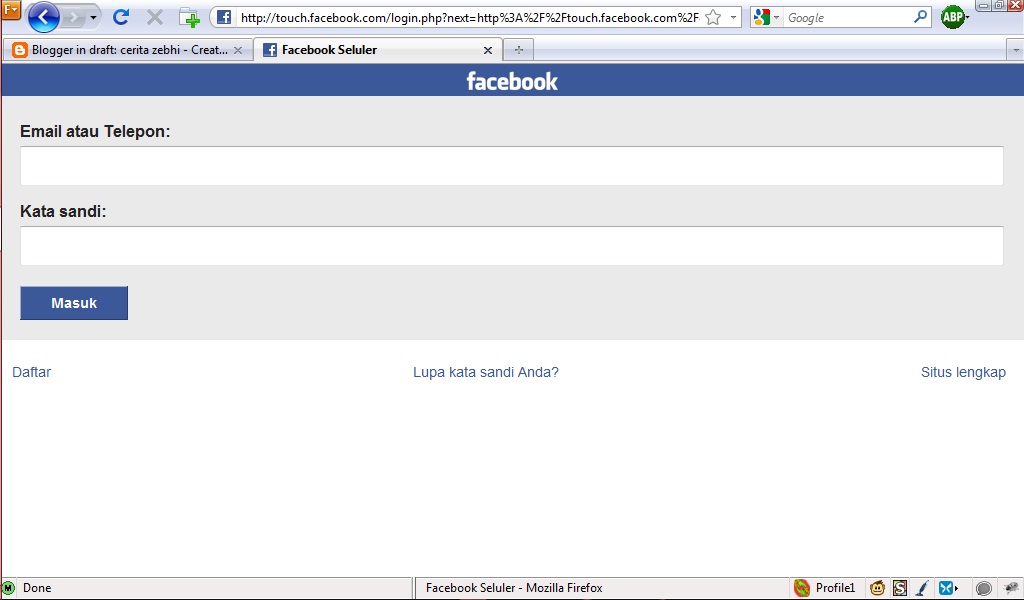Click the touch.facebook.com URL field

(469, 18)
